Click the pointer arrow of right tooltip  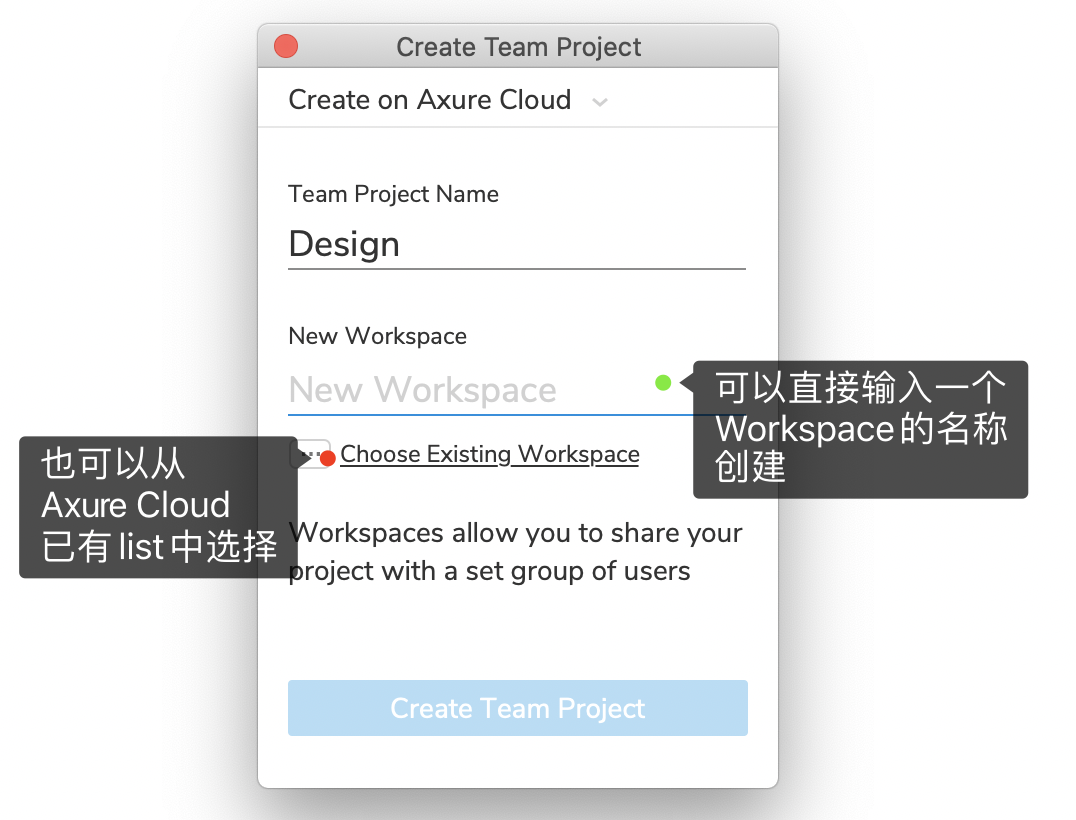pyautogui.click(x=686, y=382)
